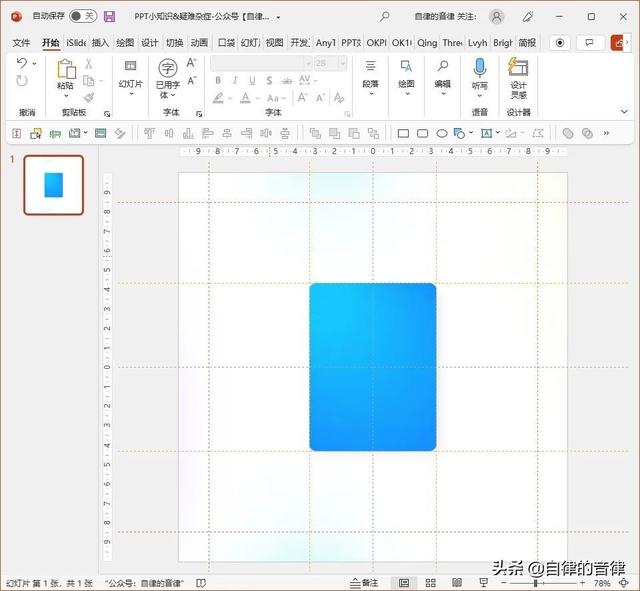Toggle Underline formatting
Screen dimensions: 640x591
point(252,80)
